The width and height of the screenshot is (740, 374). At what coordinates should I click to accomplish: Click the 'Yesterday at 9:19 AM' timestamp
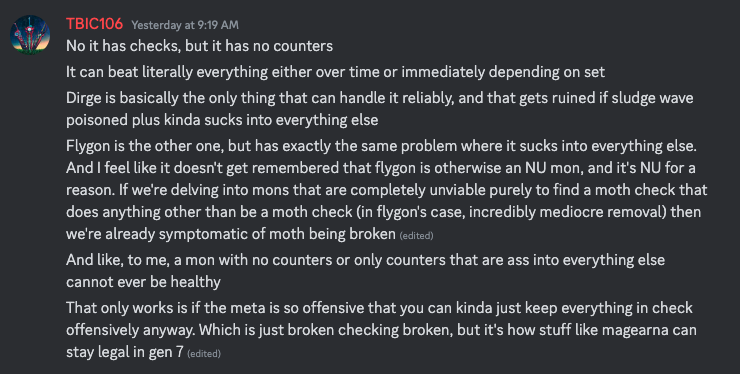coord(185,25)
